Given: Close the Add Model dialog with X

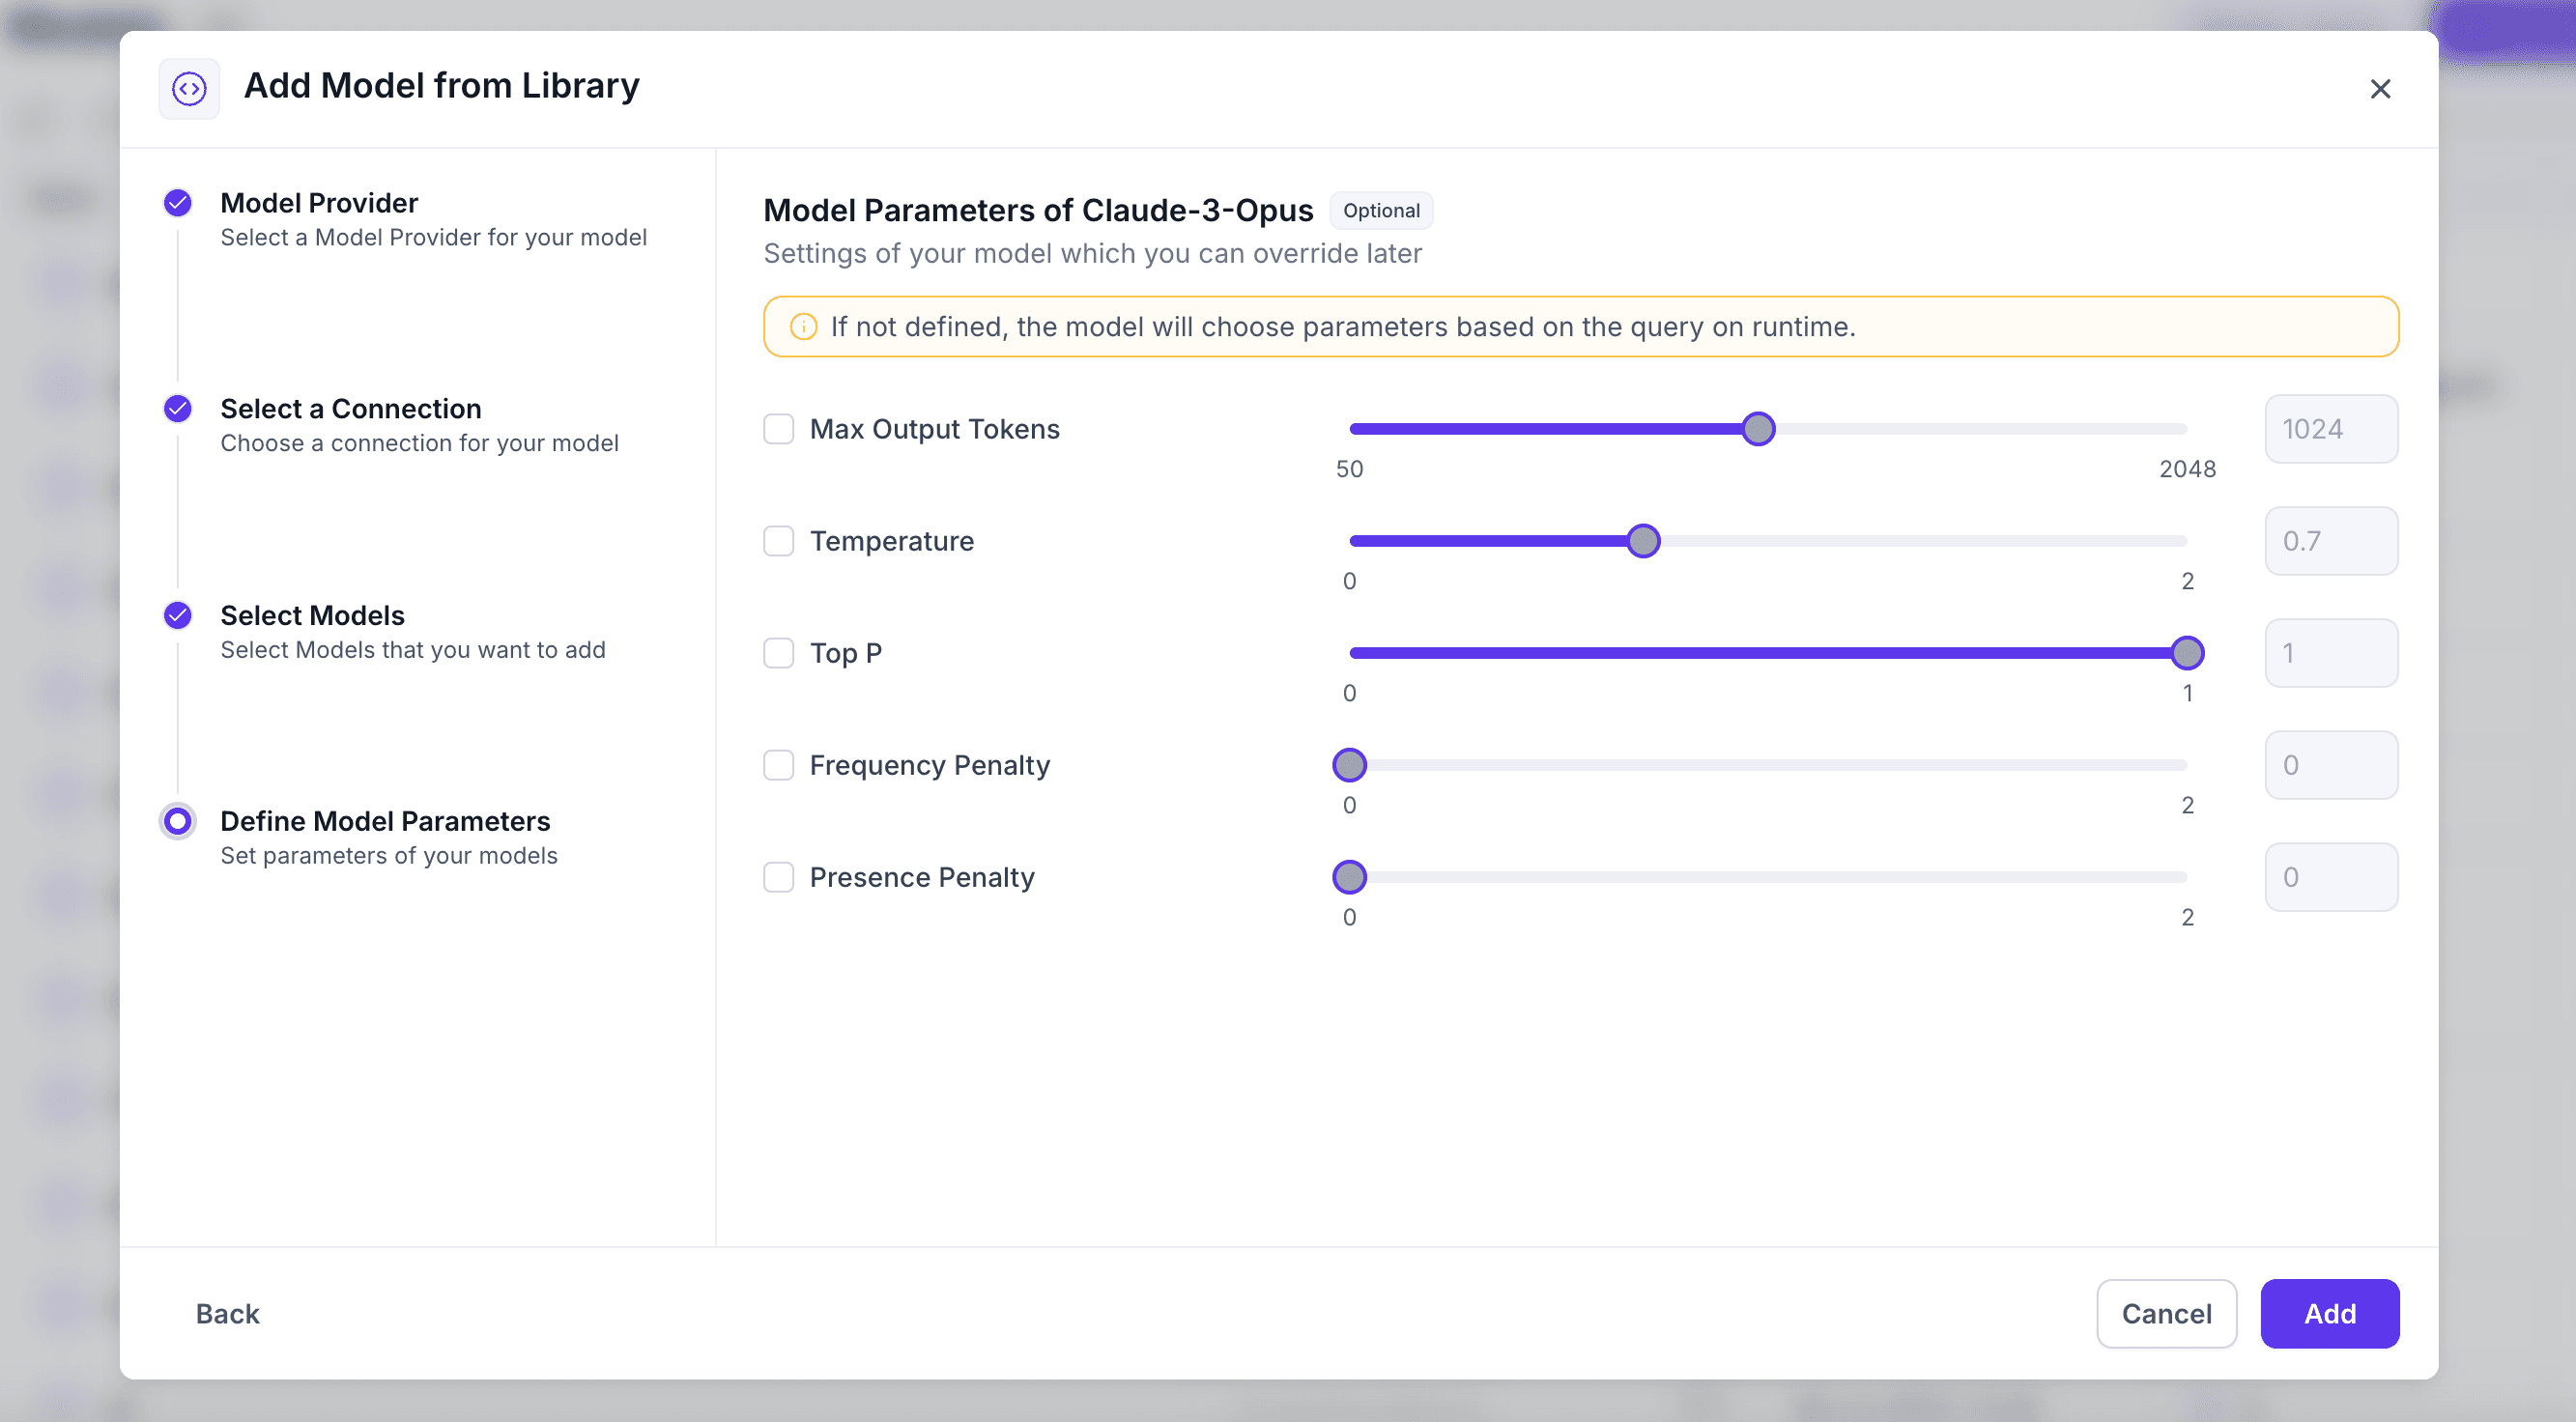Looking at the screenshot, I should (2380, 89).
